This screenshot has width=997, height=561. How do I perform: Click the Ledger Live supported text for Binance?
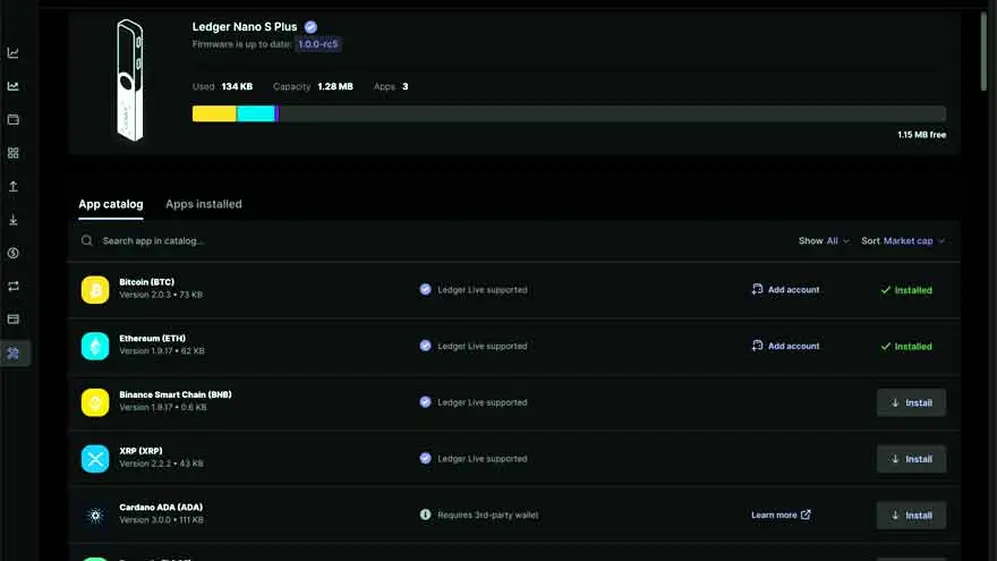[x=482, y=403]
